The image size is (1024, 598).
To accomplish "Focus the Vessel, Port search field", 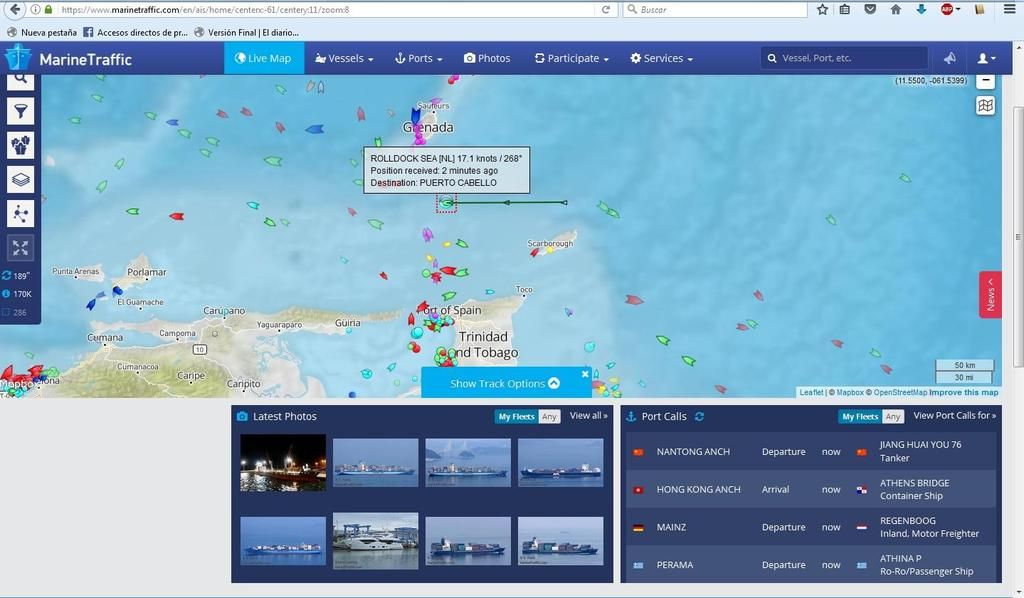I will [x=844, y=58].
